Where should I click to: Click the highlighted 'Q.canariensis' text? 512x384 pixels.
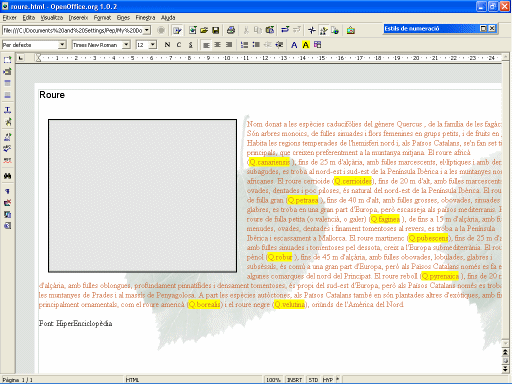[270, 162]
